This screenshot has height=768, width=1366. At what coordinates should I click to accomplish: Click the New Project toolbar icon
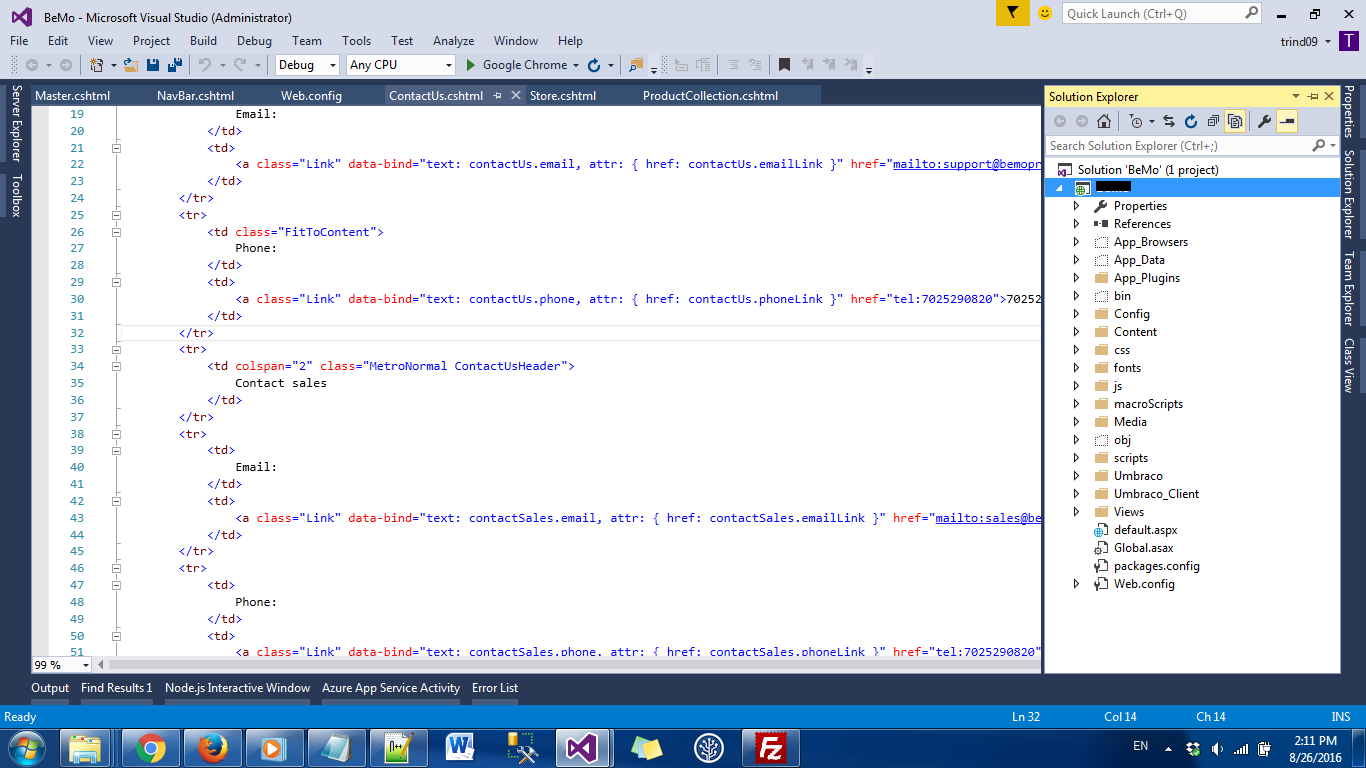tap(97, 65)
